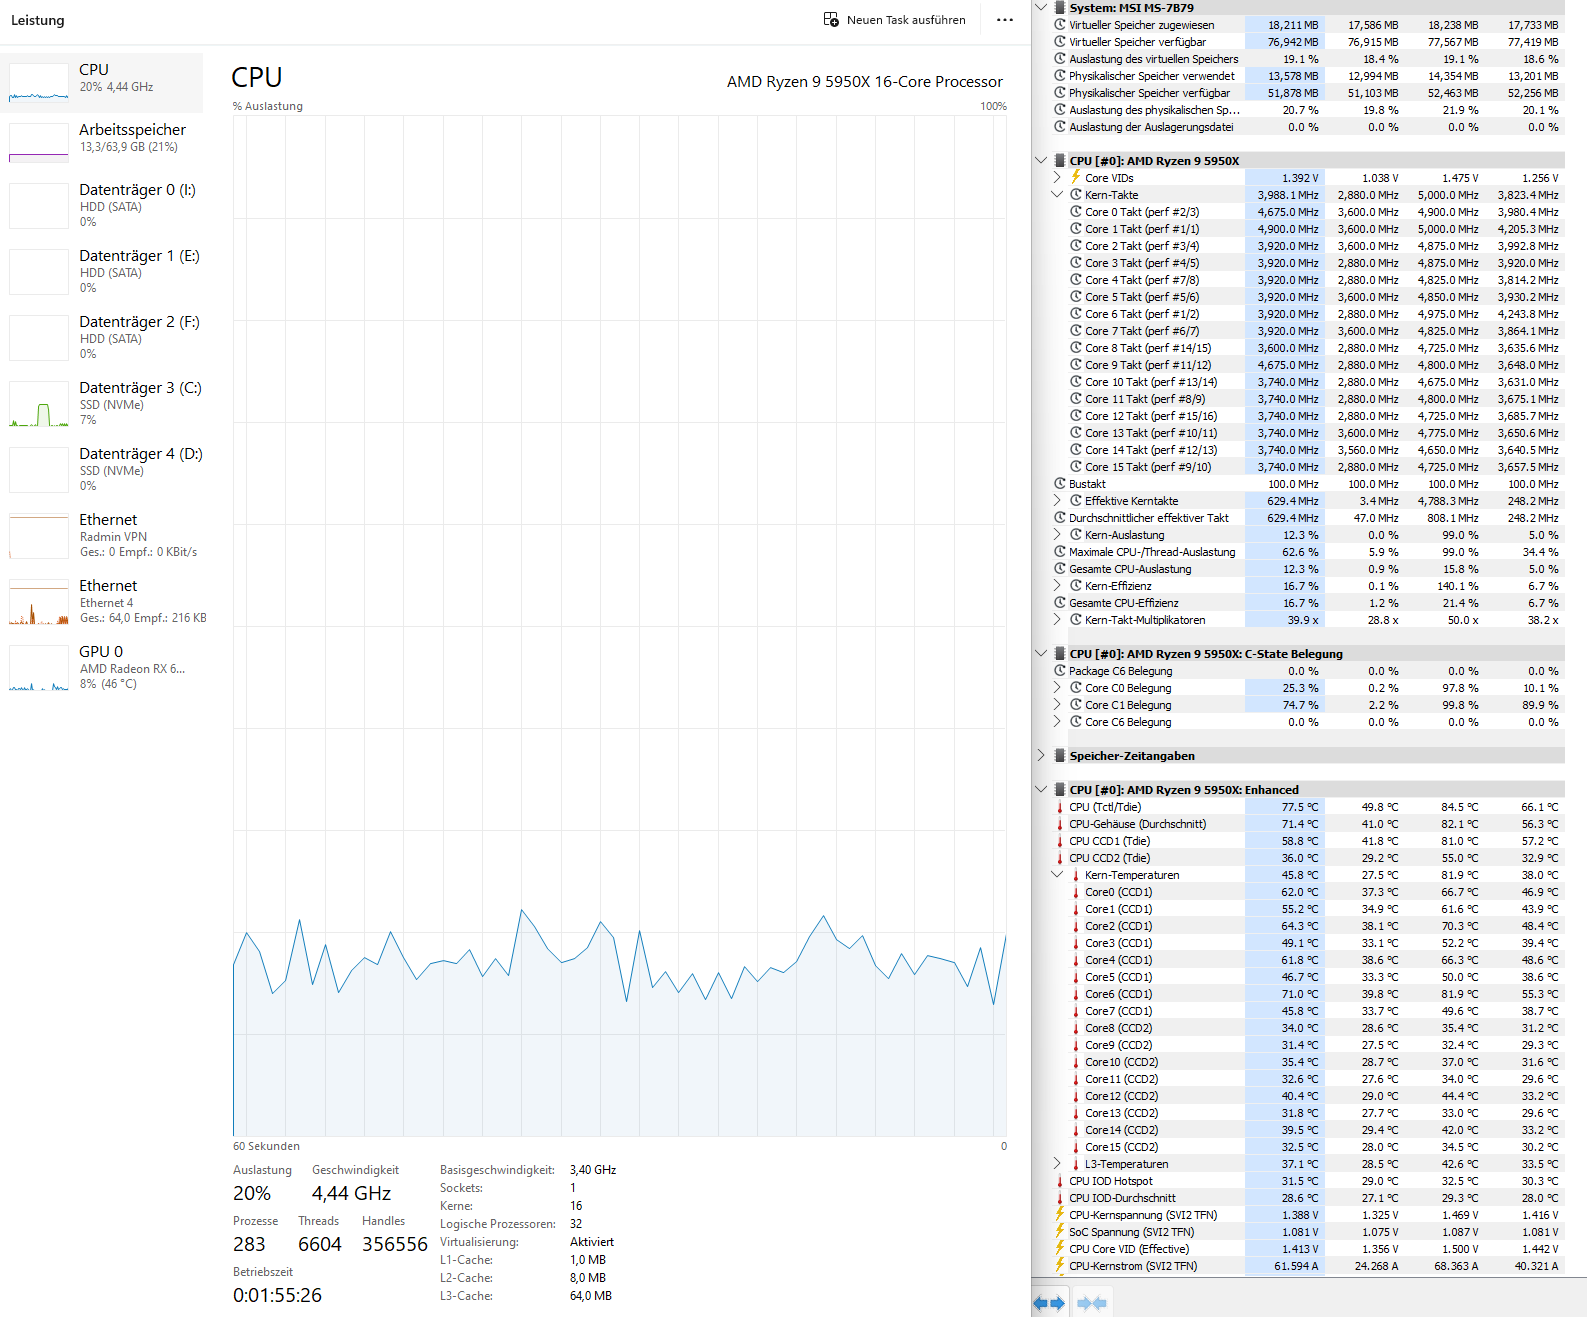The width and height of the screenshot is (1587, 1317).
Task: Click the Arbeitsspeicher usage graph thumbnail
Action: [x=39, y=143]
